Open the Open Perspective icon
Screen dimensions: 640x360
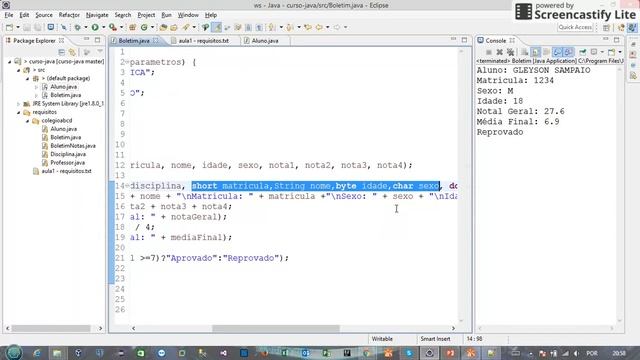[607, 27]
